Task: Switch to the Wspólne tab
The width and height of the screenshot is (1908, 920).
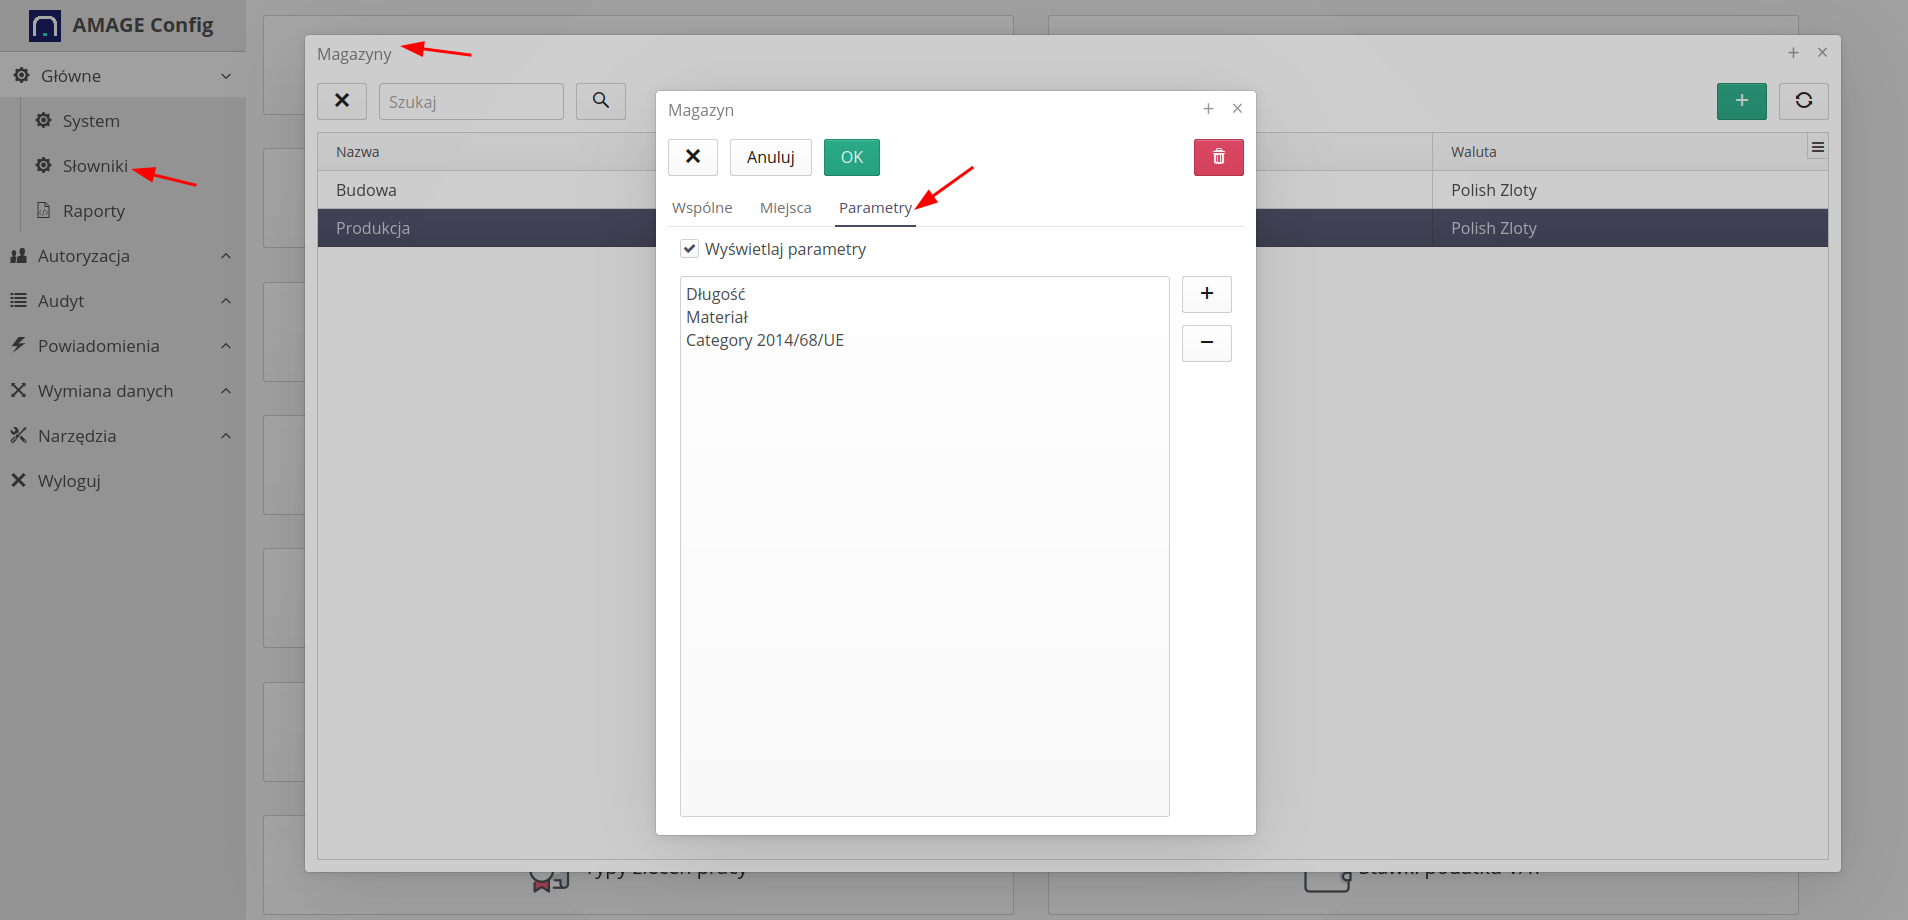Action: pyautogui.click(x=702, y=208)
